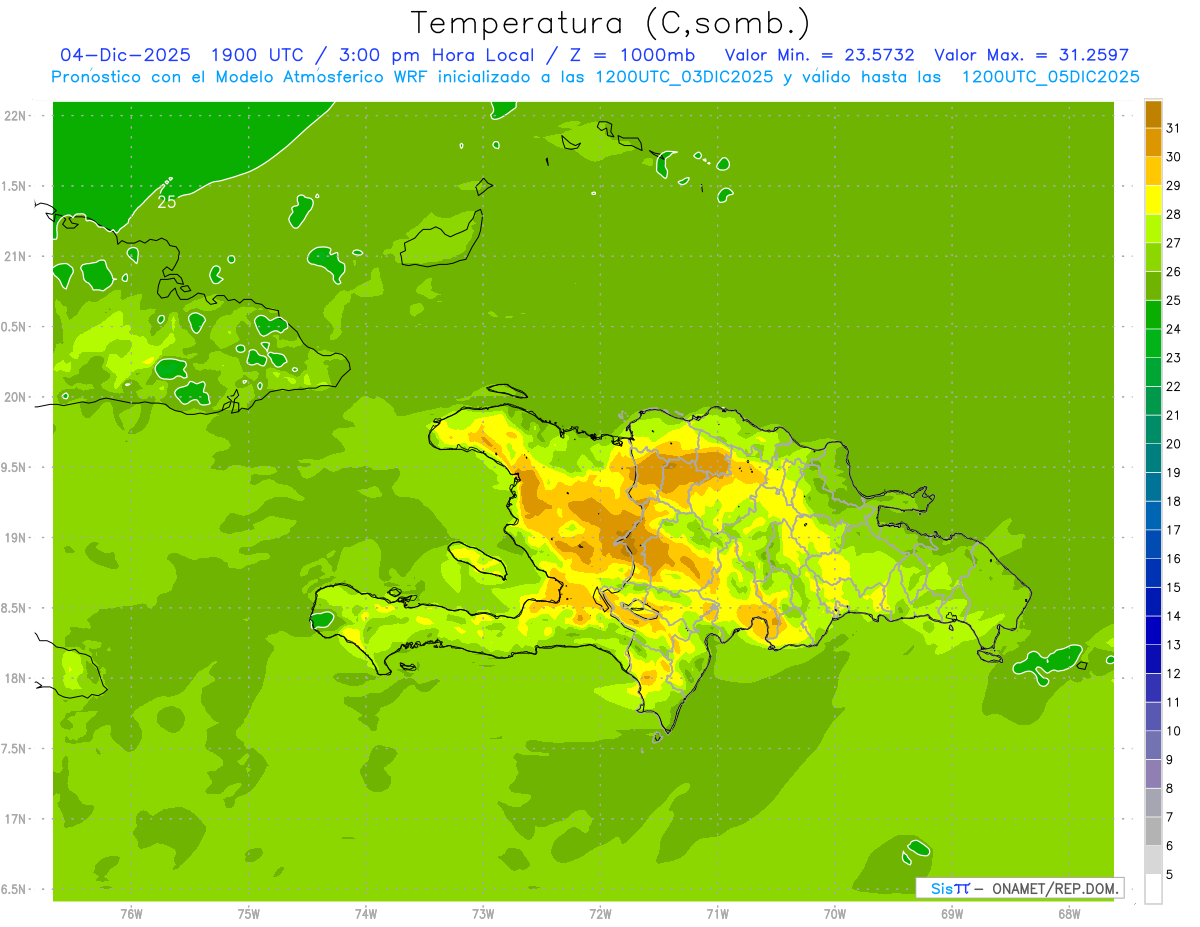Screen dimensions: 1200x927
Task: Click legend scale value '5'
Action: click(1169, 875)
